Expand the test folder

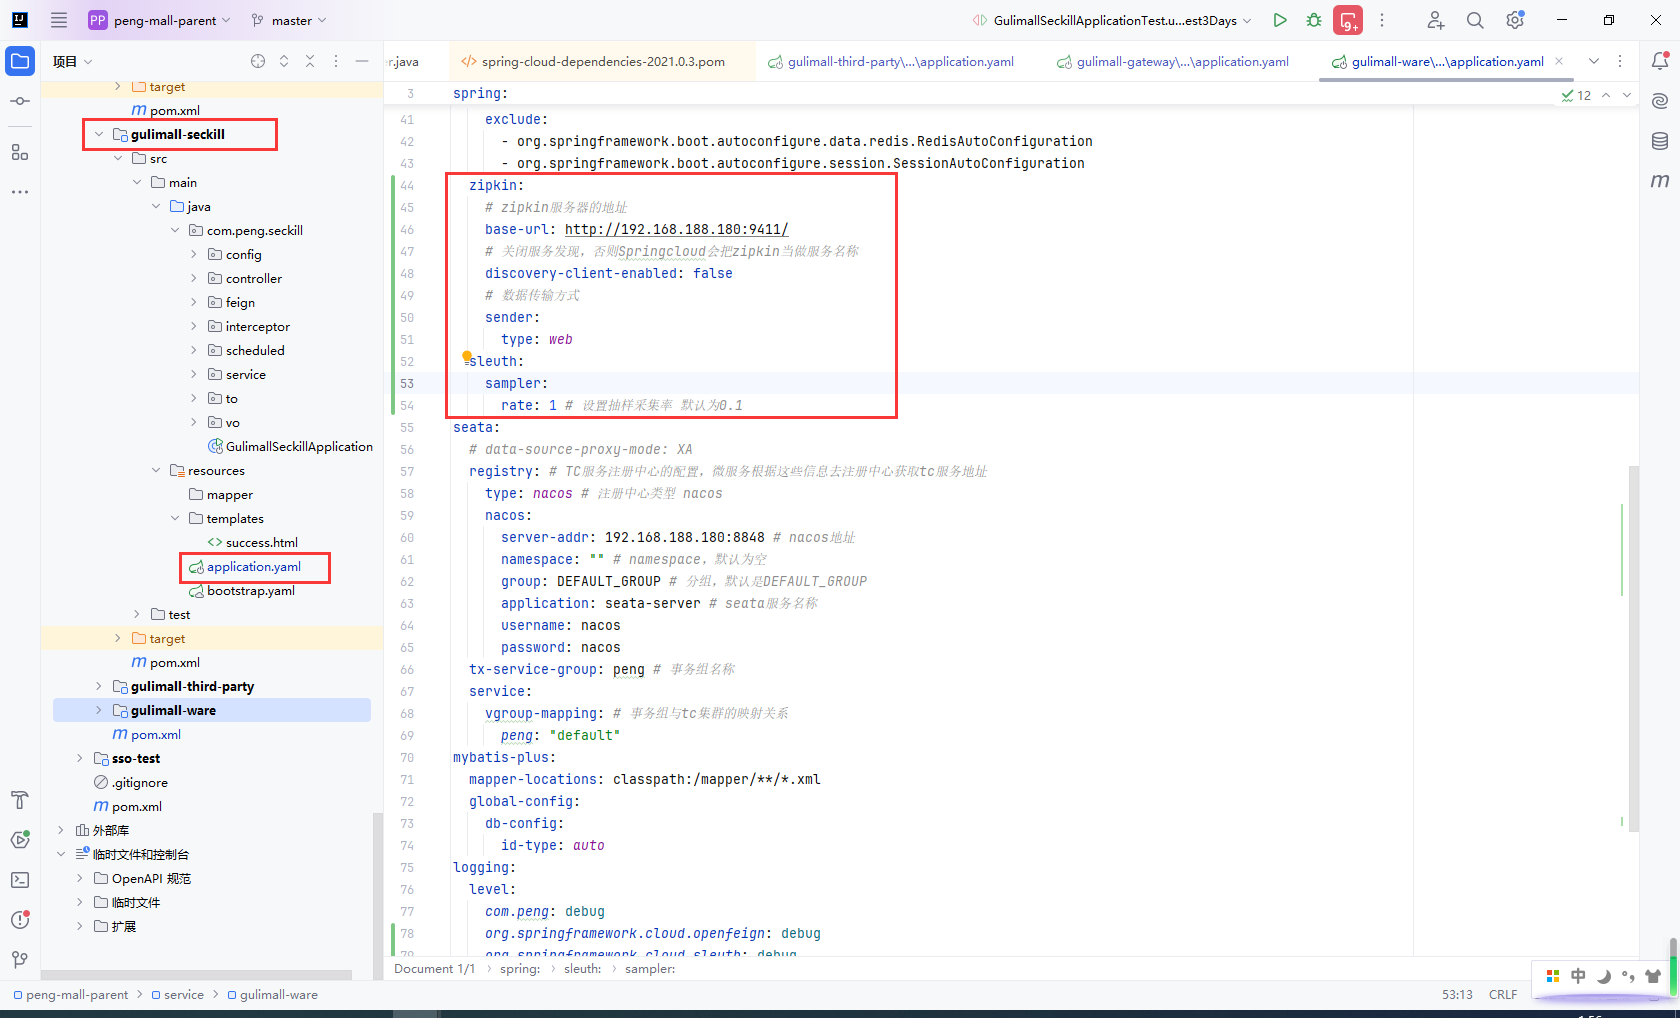tap(137, 614)
